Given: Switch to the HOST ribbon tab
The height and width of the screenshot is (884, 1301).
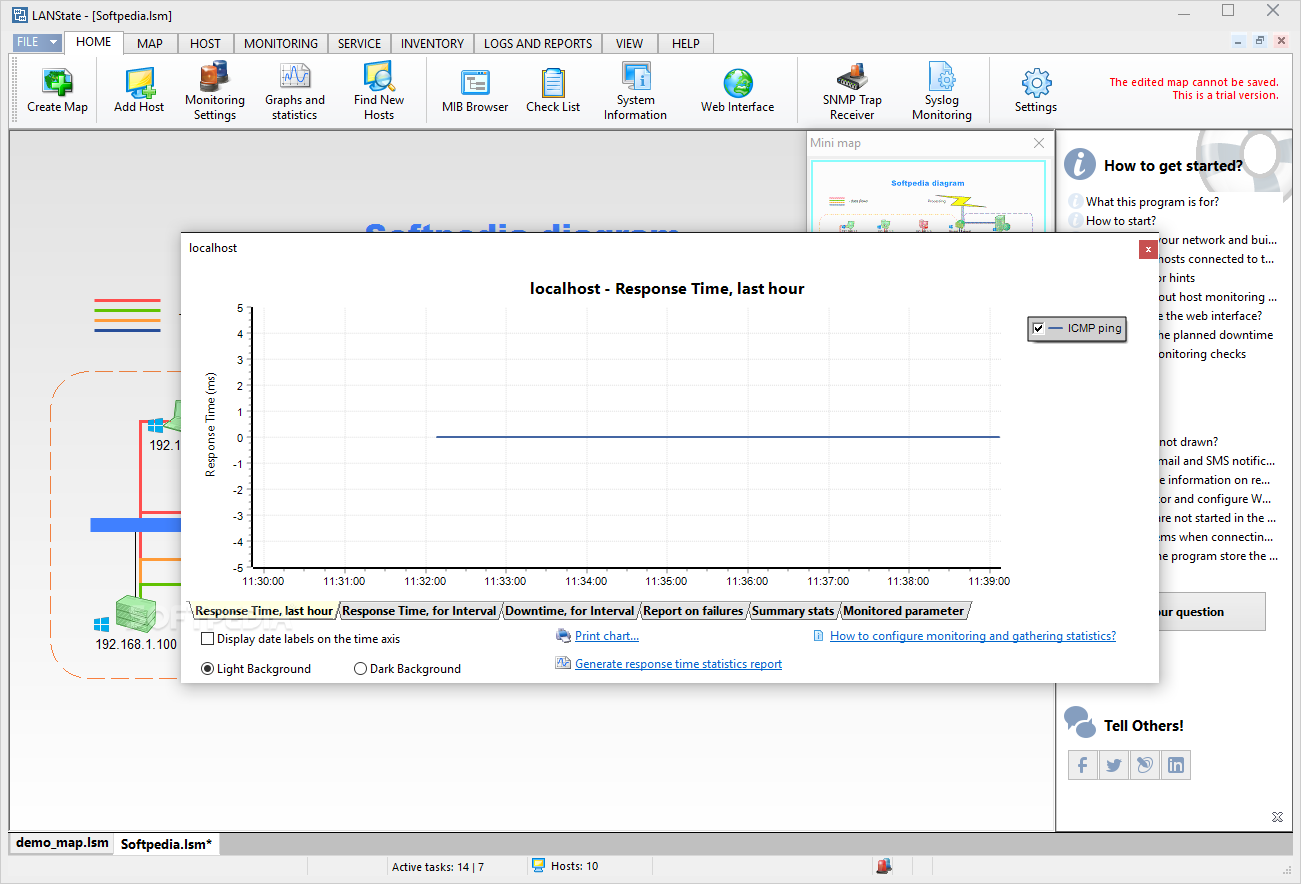Looking at the screenshot, I should pyautogui.click(x=205, y=43).
